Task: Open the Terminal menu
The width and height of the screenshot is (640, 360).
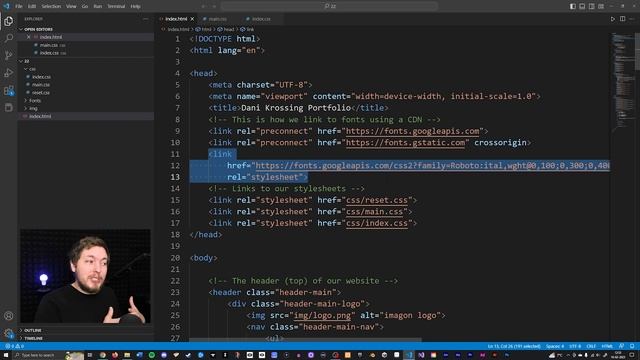Action: pos(116,6)
